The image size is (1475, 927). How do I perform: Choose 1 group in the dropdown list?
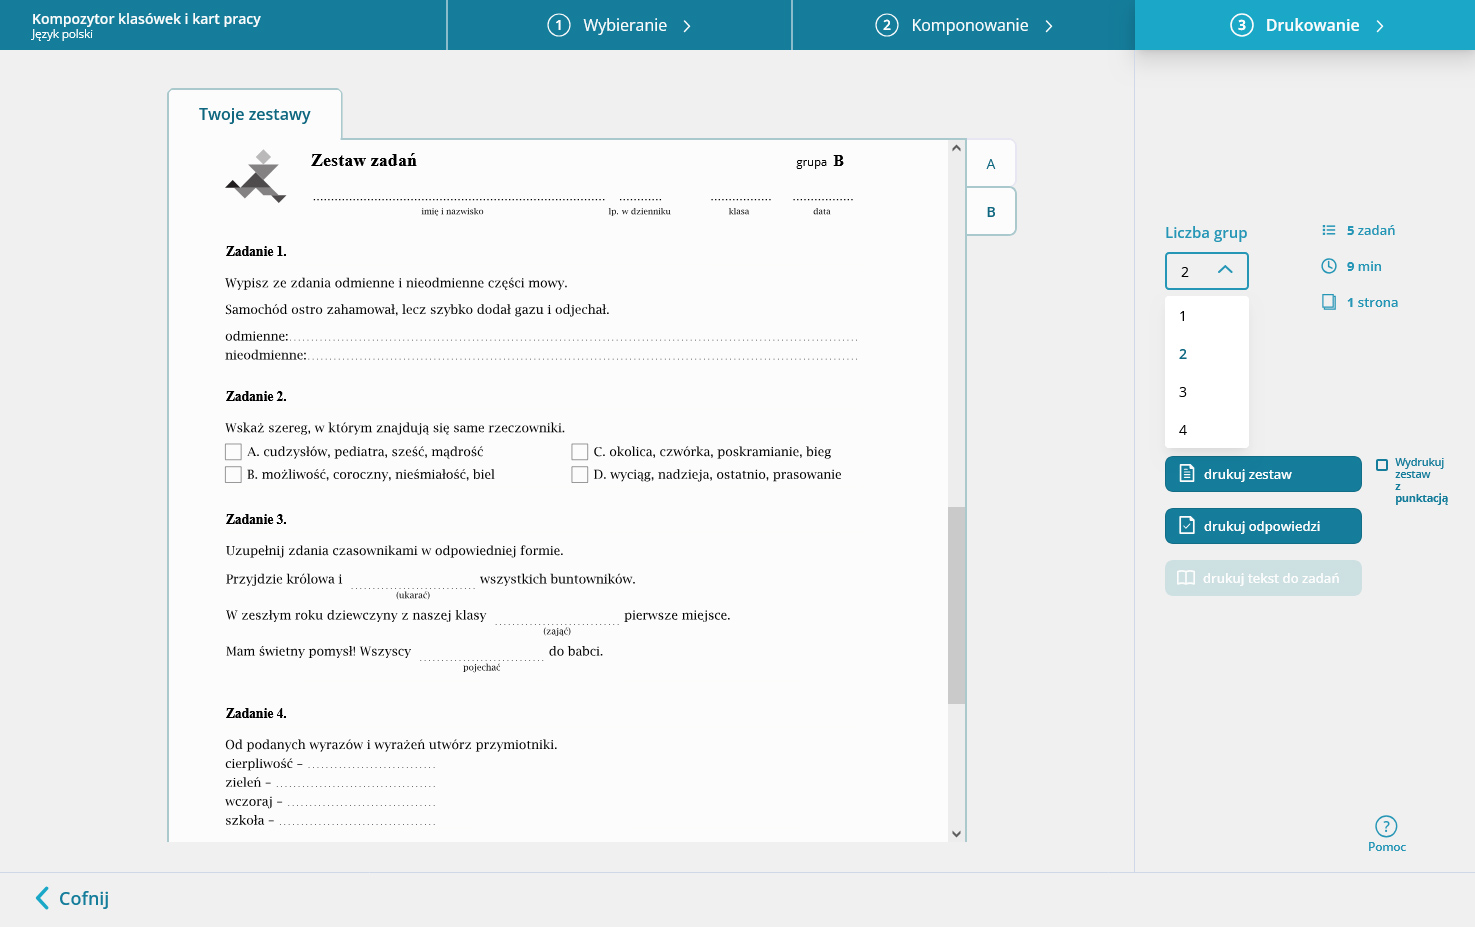pos(1207,316)
